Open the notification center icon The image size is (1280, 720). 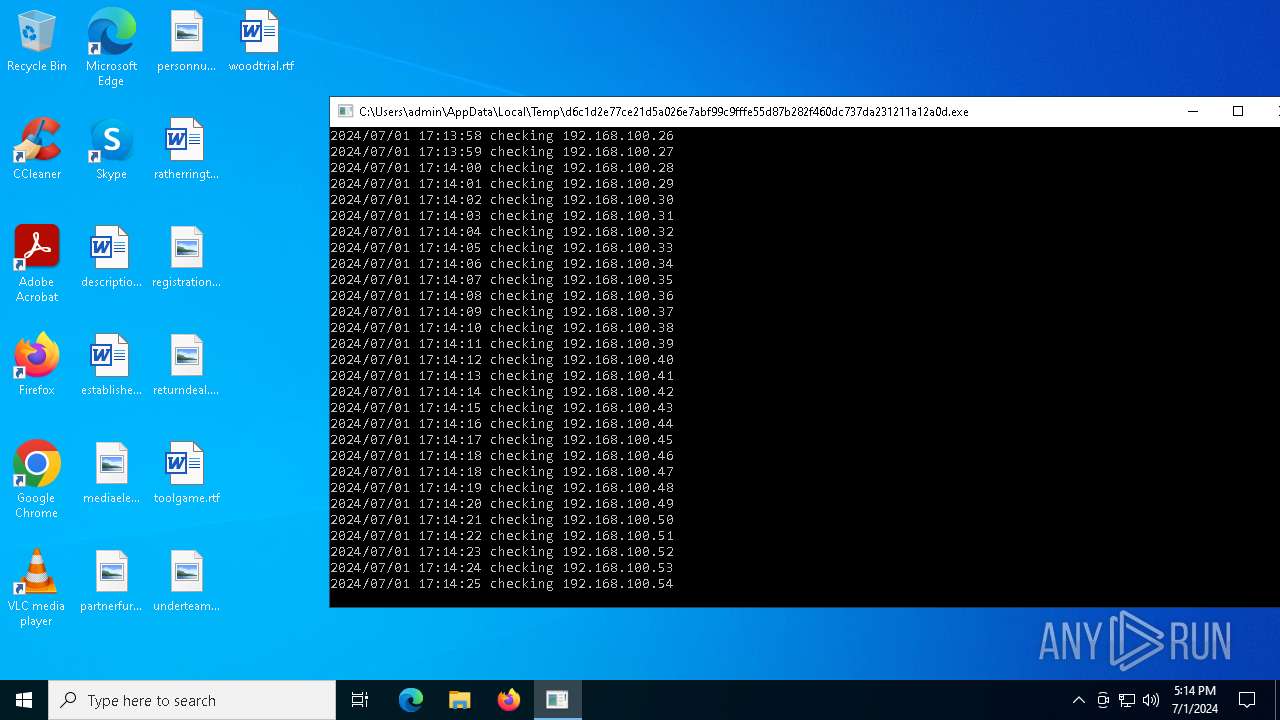point(1247,700)
